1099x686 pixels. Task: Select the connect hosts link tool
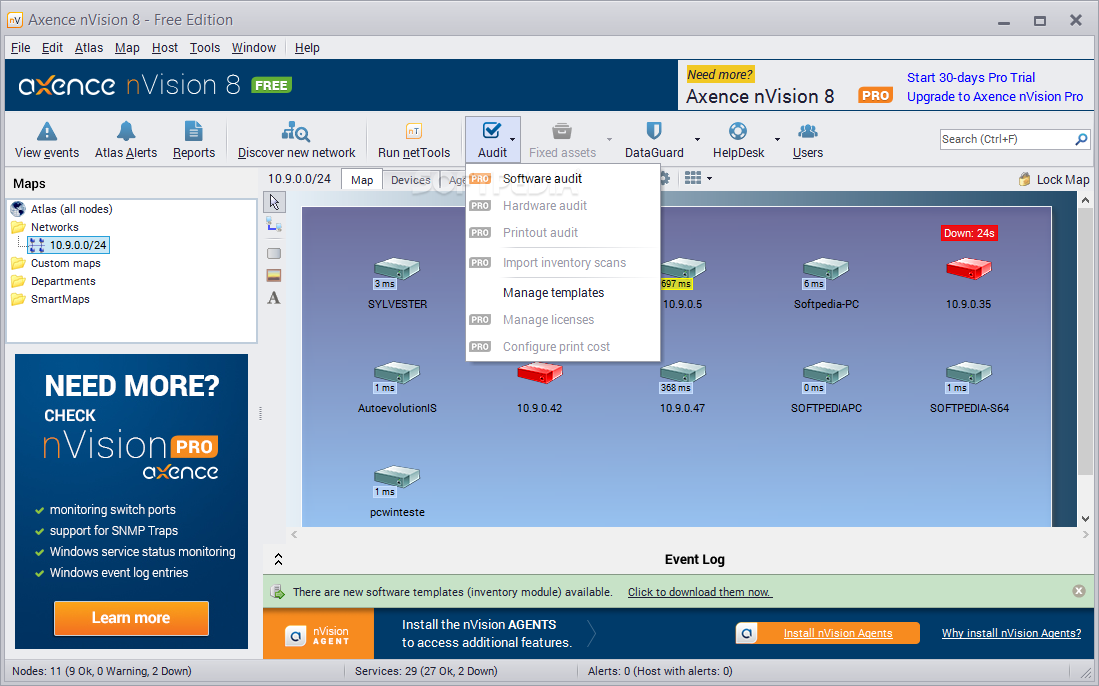pos(274,225)
